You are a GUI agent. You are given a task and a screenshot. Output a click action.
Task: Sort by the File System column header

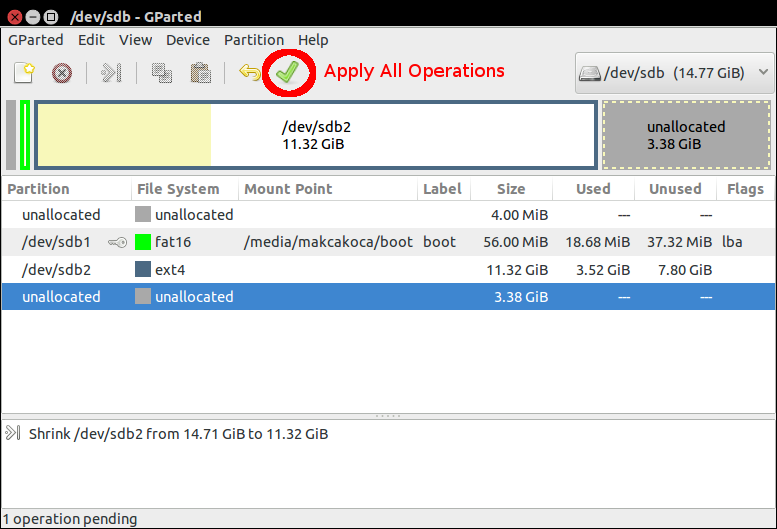point(178,189)
